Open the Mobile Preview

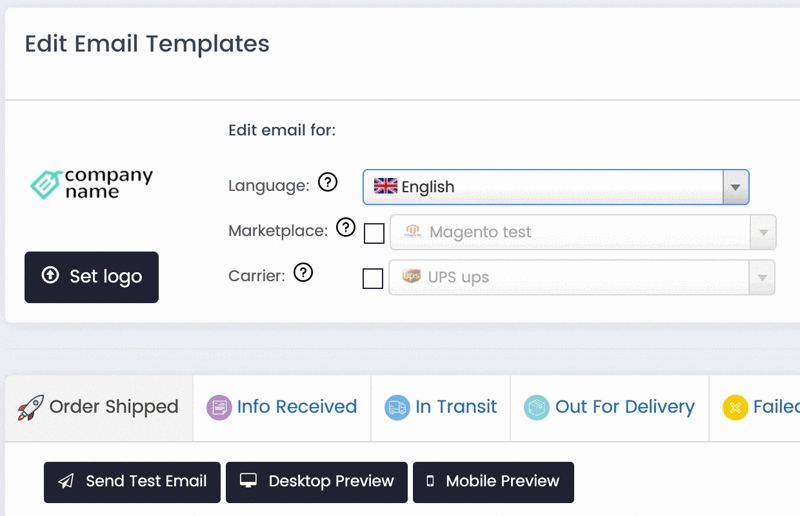493,482
